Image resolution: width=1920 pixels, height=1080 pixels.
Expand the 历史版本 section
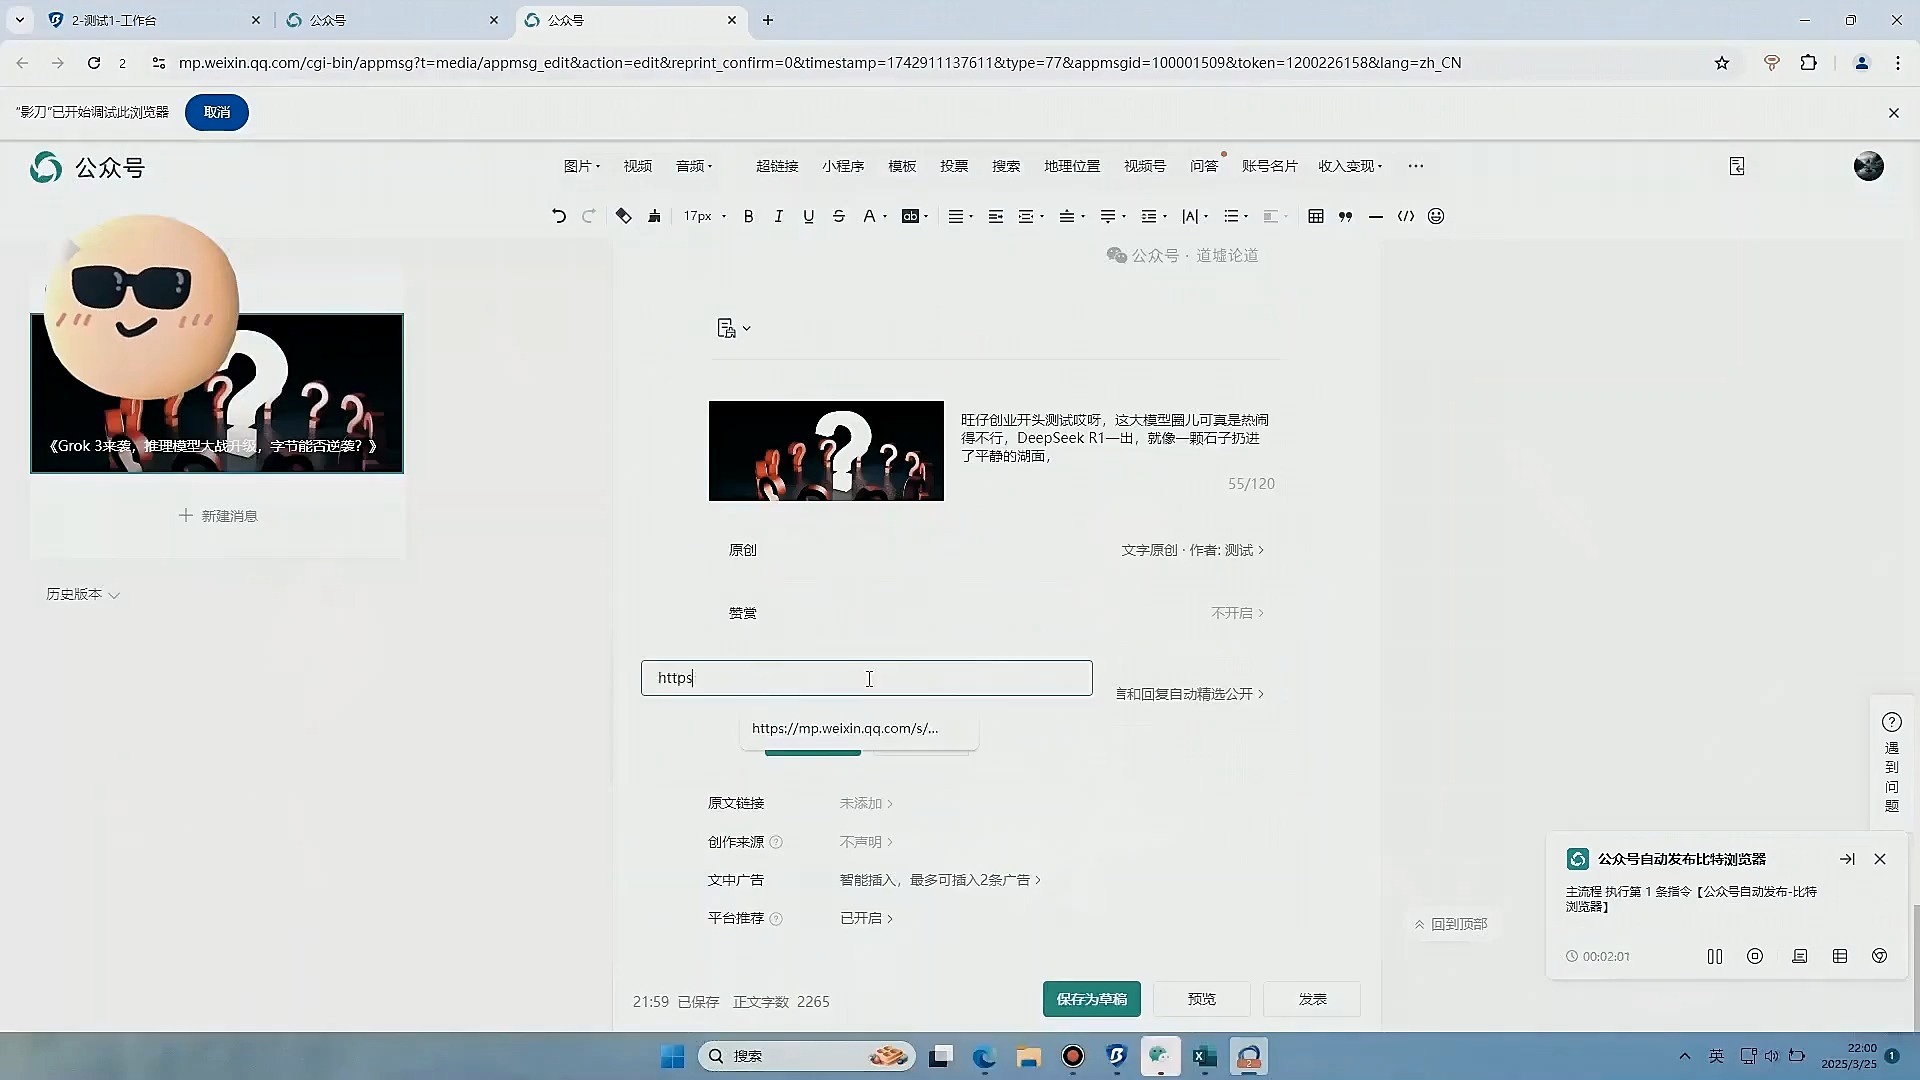[82, 593]
